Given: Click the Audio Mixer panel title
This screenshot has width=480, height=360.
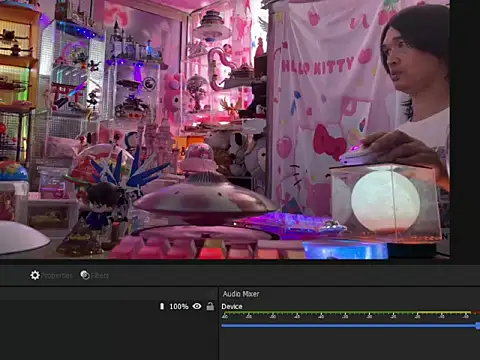Looking at the screenshot, I should [241, 294].
